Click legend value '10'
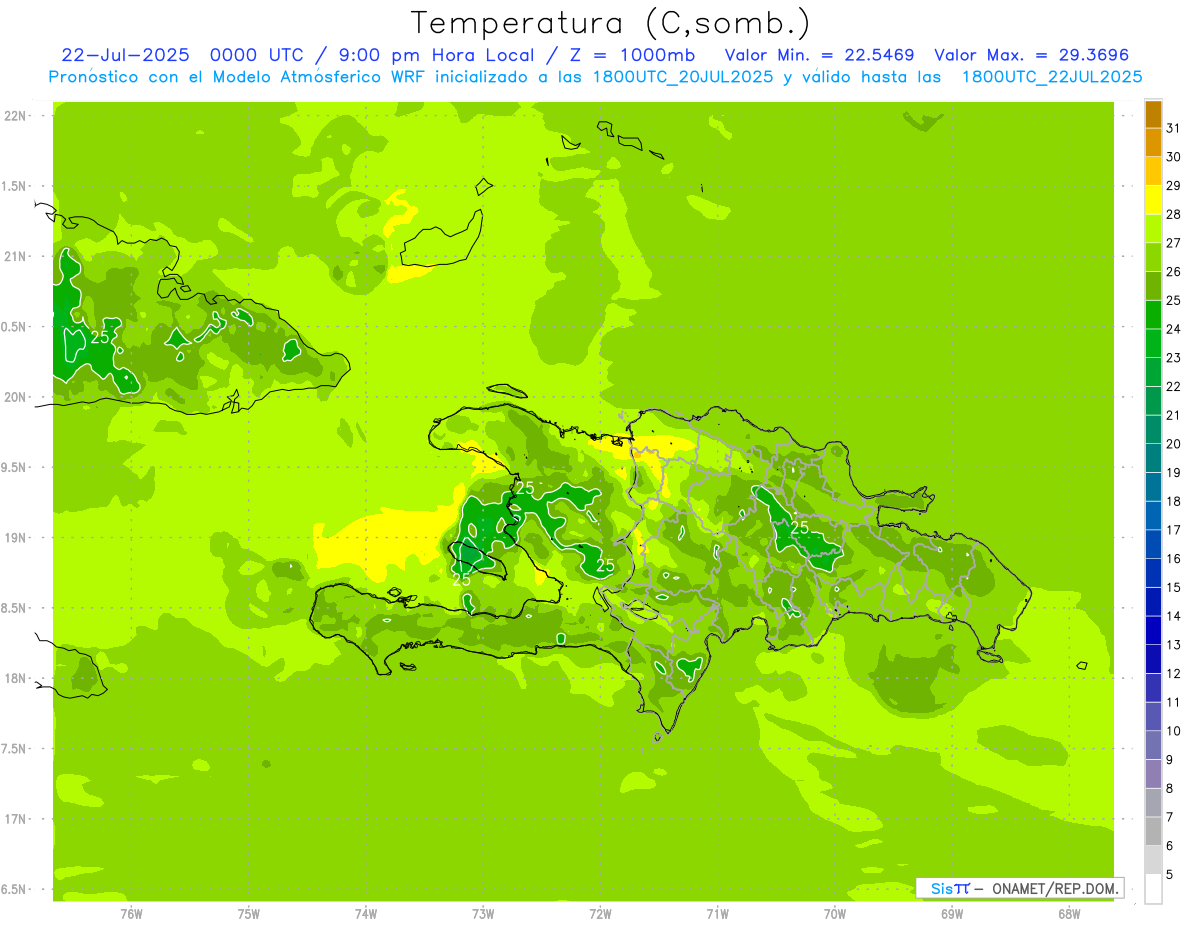 point(1174,731)
